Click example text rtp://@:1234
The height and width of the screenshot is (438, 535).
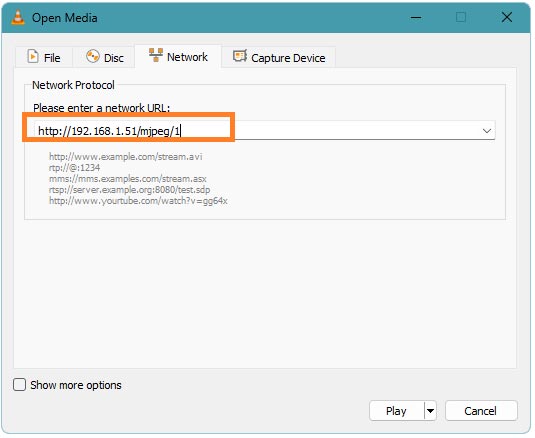point(74,168)
